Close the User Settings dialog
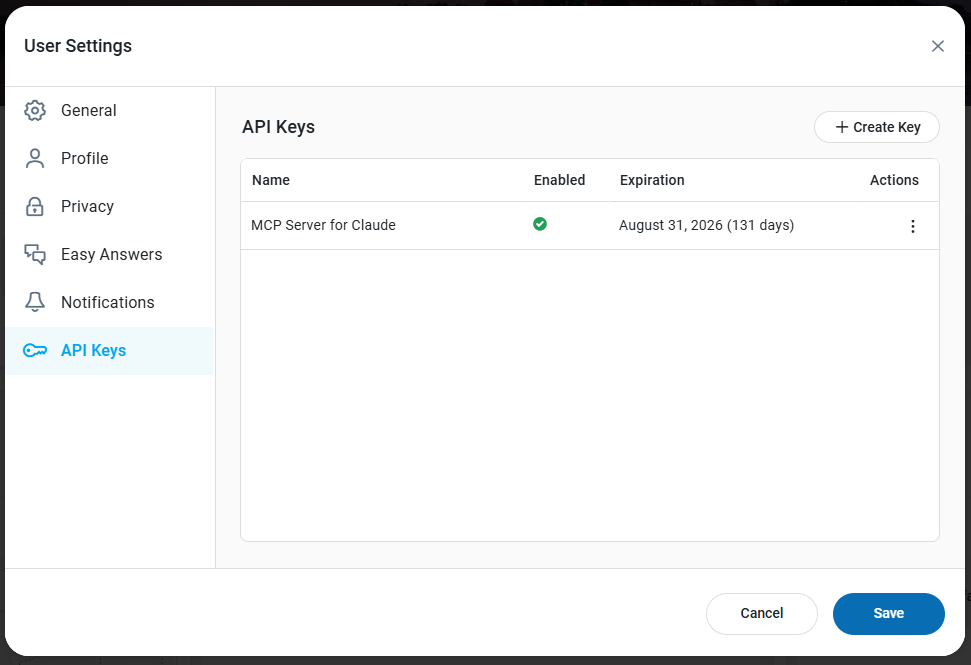 click(x=938, y=46)
